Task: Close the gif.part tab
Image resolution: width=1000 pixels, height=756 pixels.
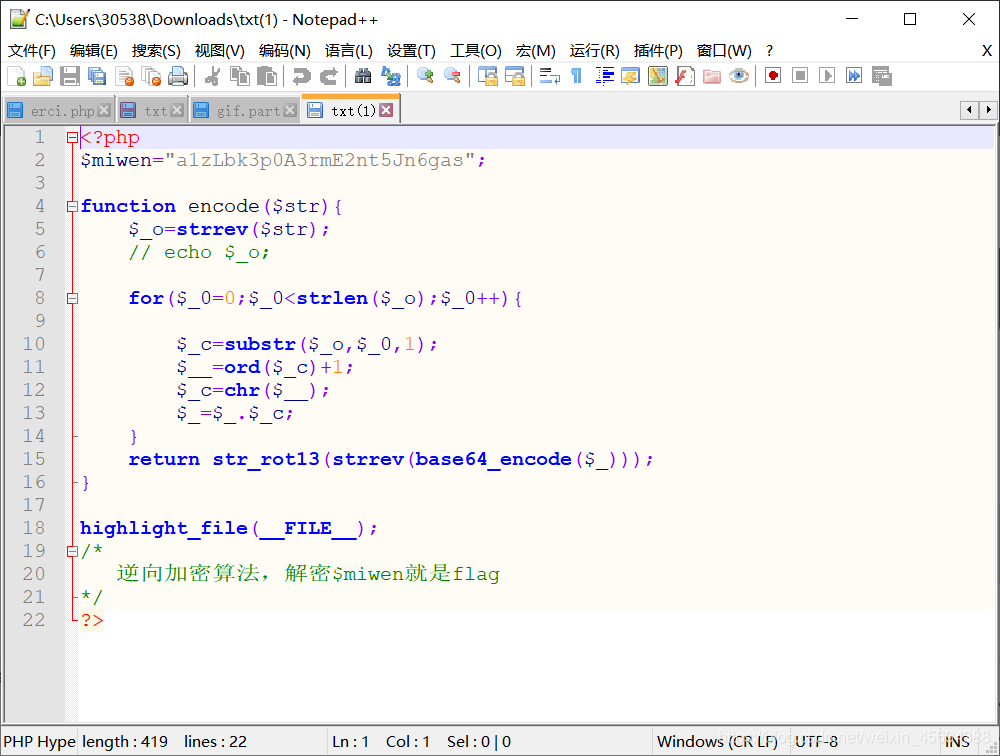Action: (290, 110)
